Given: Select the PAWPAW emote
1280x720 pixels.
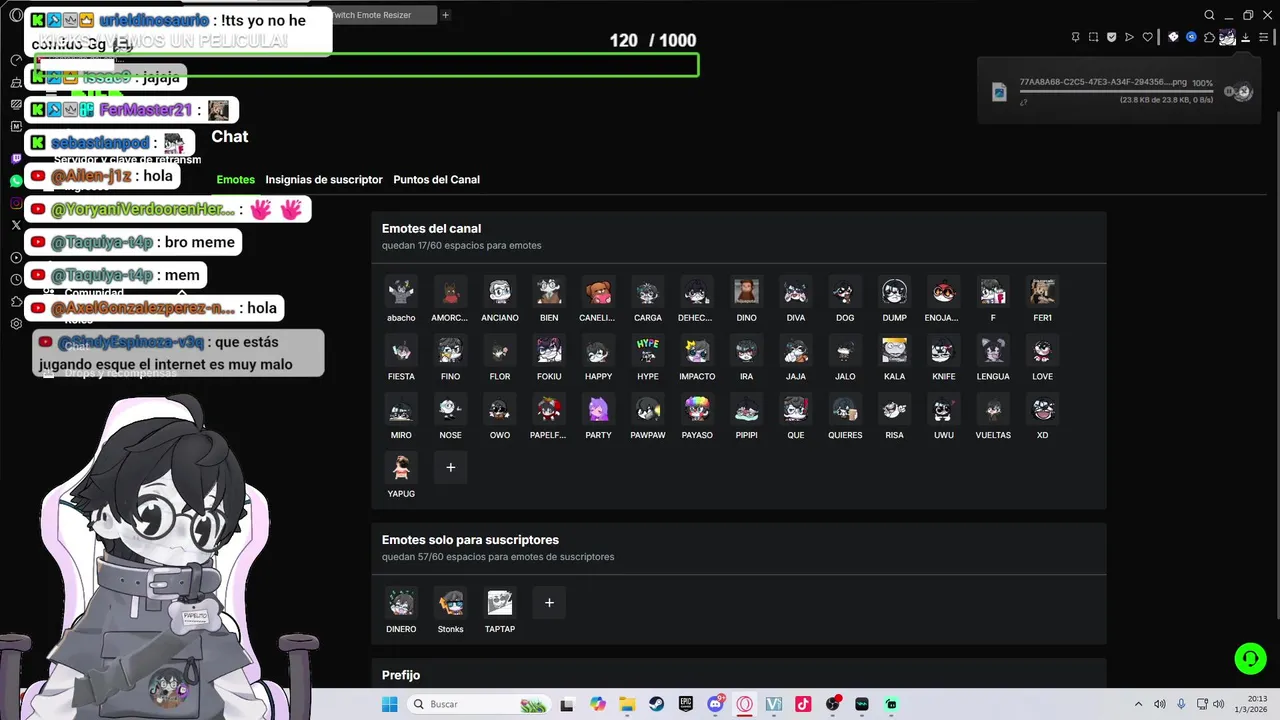Looking at the screenshot, I should [648, 410].
